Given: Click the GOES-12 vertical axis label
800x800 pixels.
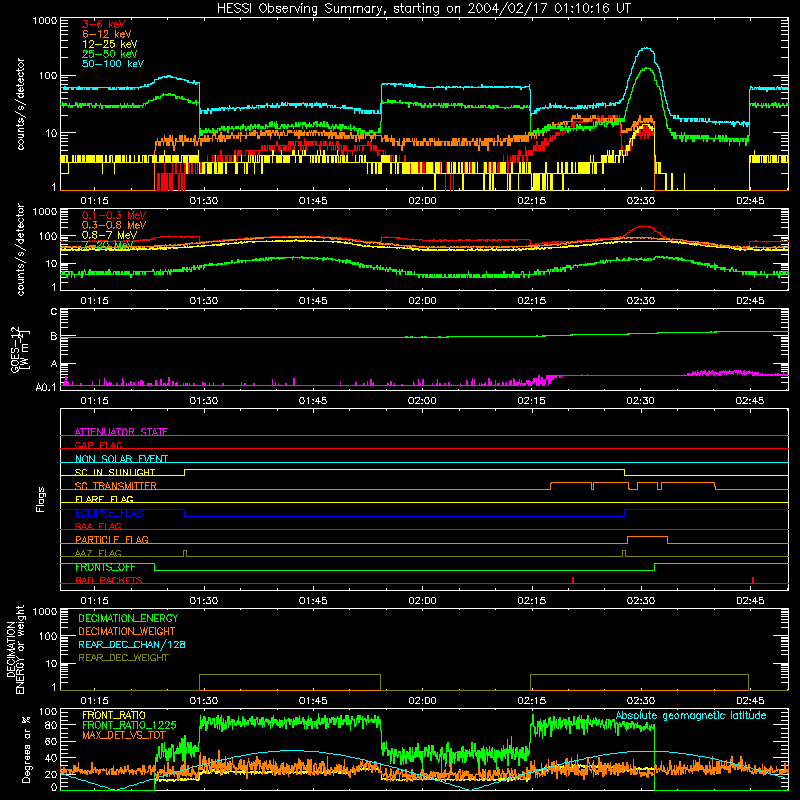Looking at the screenshot, I should [x=19, y=349].
